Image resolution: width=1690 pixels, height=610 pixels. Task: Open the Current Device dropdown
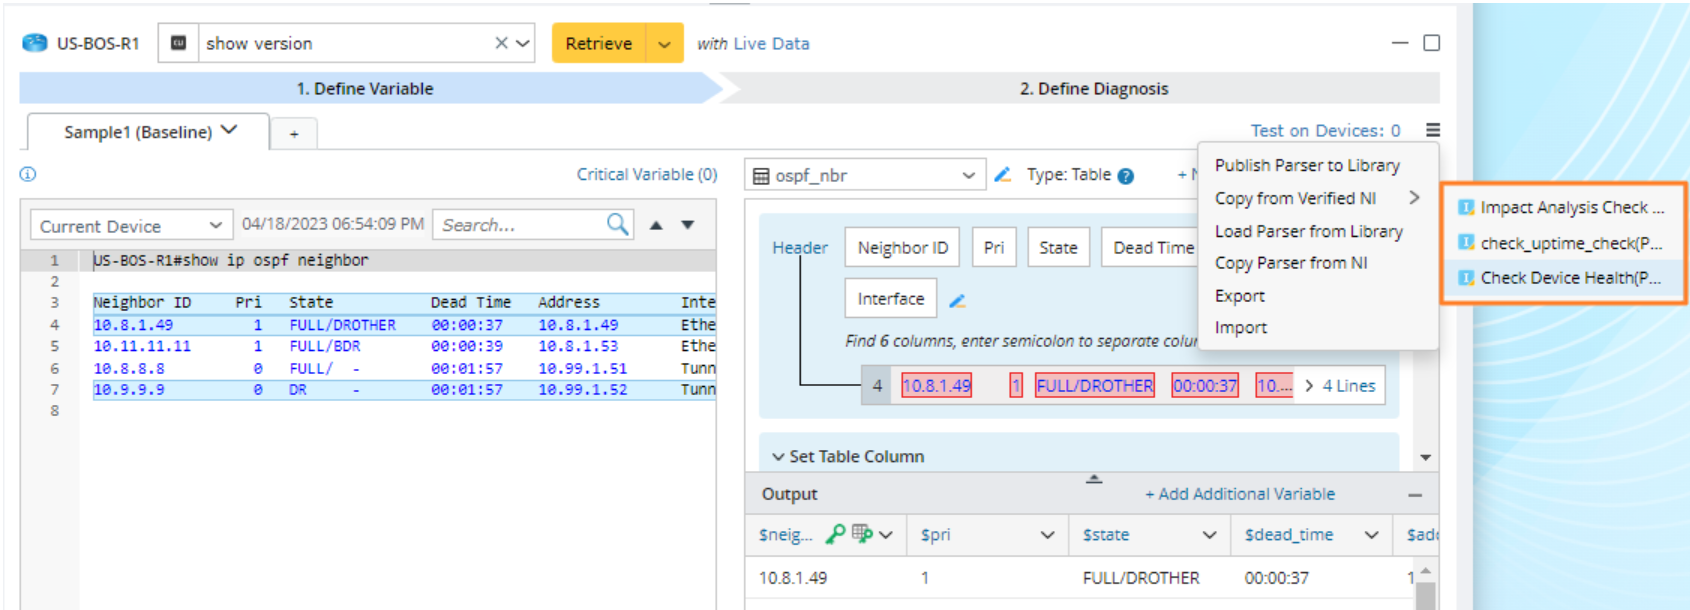130,226
